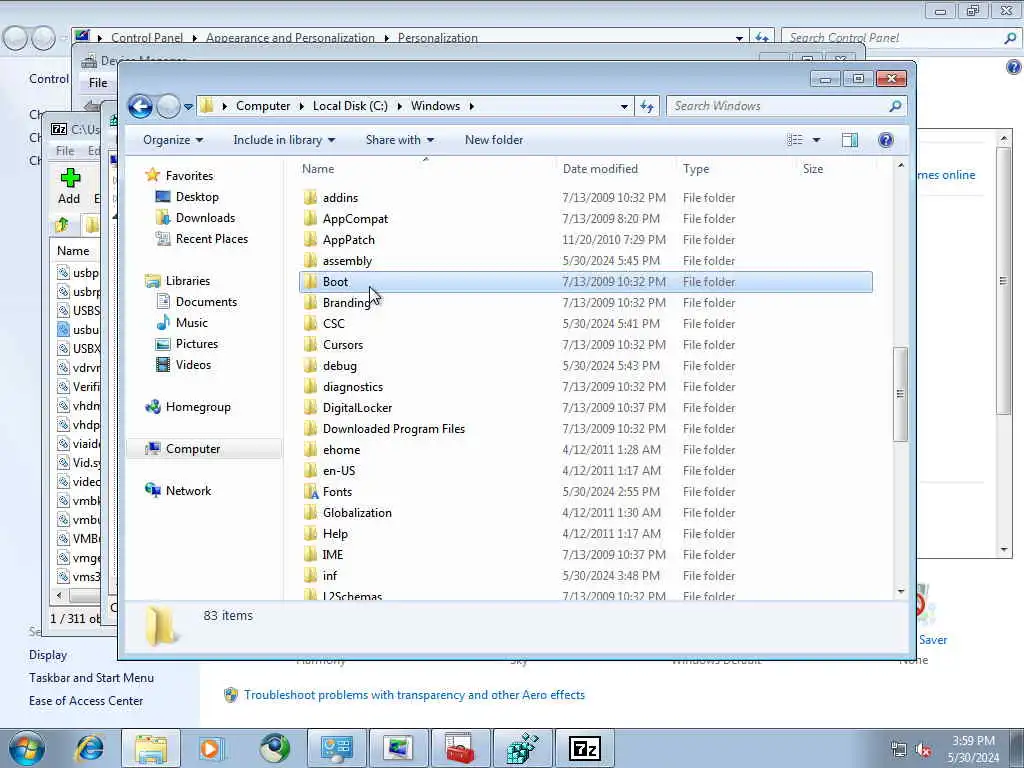This screenshot has width=1024, height=768.
Task: Open 7-Zip taskbar button
Action: pos(584,748)
